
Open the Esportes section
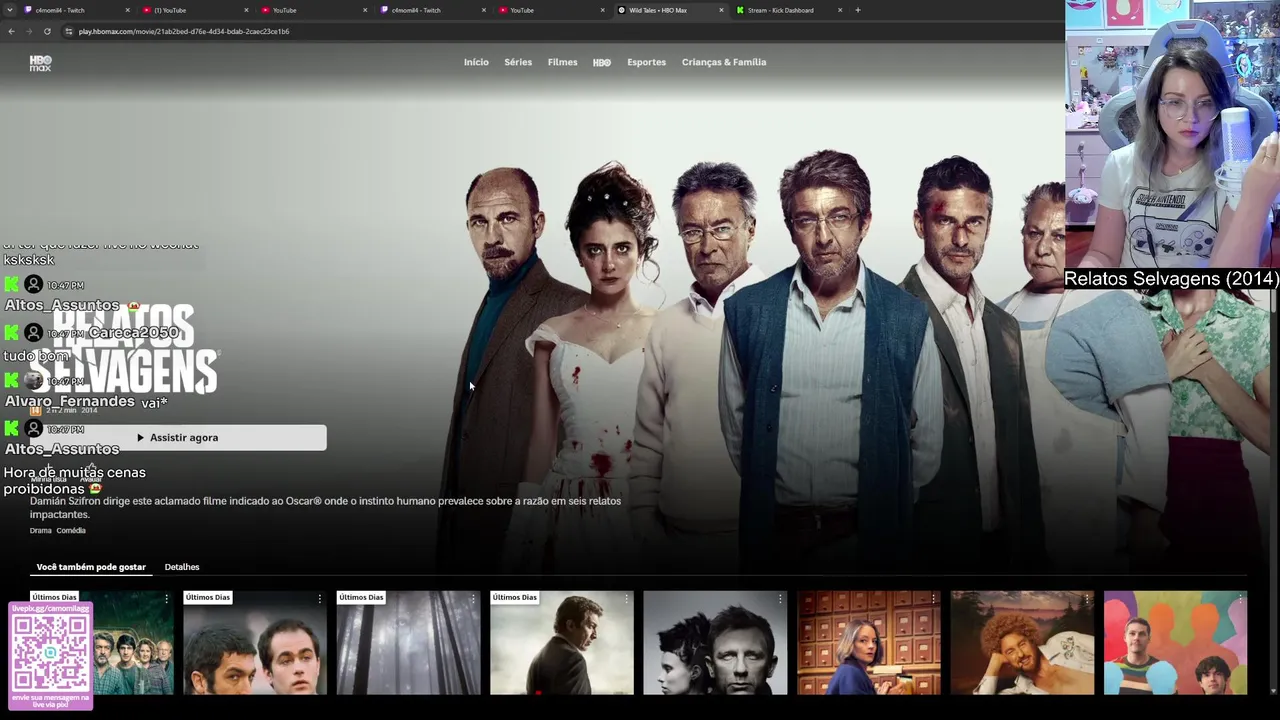point(646,62)
